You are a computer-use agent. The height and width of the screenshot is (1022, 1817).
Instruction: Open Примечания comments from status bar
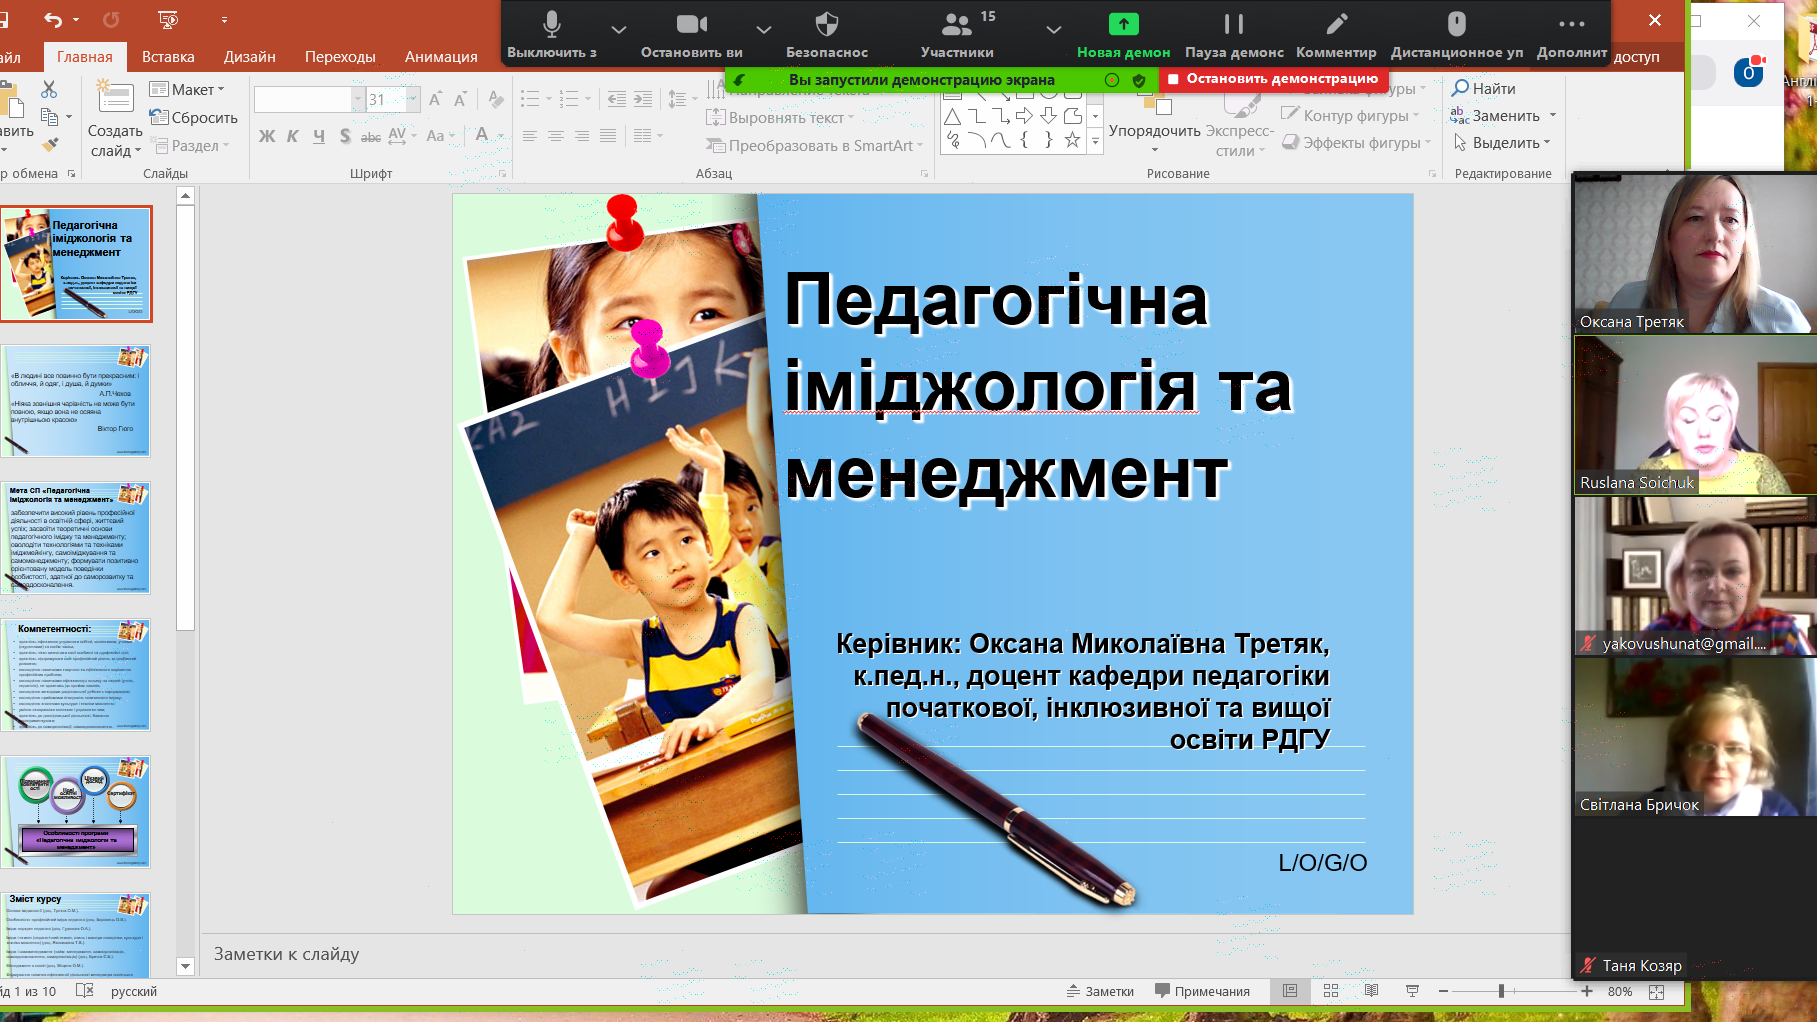(x=1202, y=992)
